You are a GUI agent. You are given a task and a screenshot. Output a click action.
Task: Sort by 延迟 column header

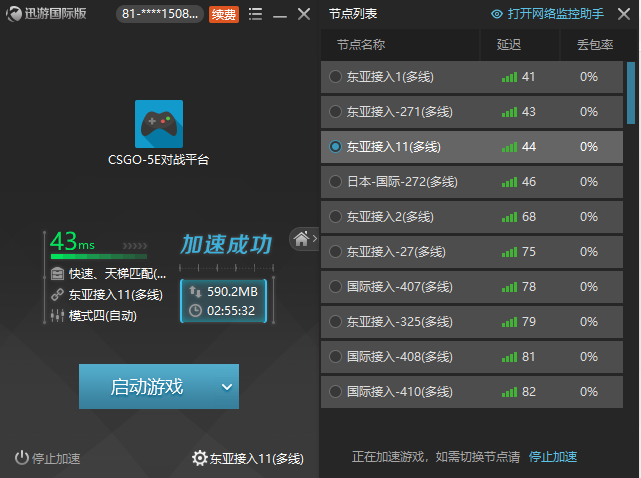coord(519,44)
